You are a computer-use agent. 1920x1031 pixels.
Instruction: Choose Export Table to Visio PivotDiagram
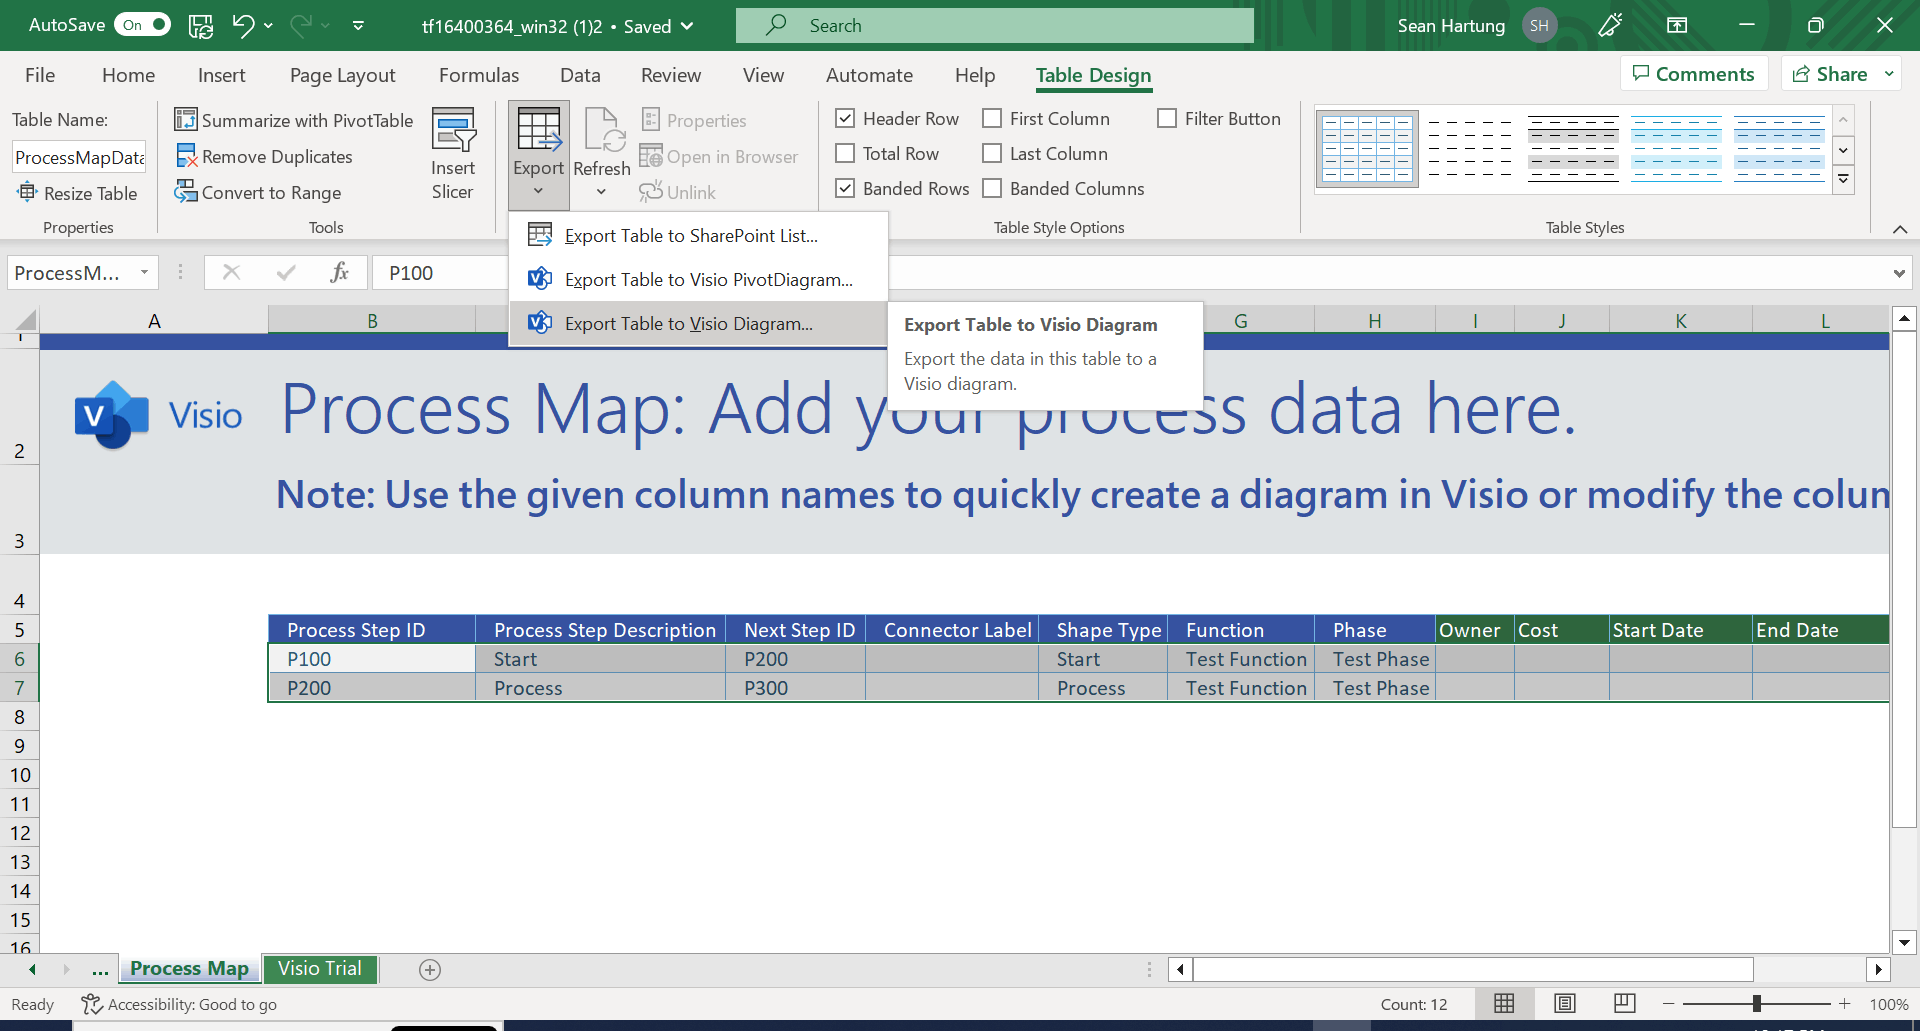point(698,279)
